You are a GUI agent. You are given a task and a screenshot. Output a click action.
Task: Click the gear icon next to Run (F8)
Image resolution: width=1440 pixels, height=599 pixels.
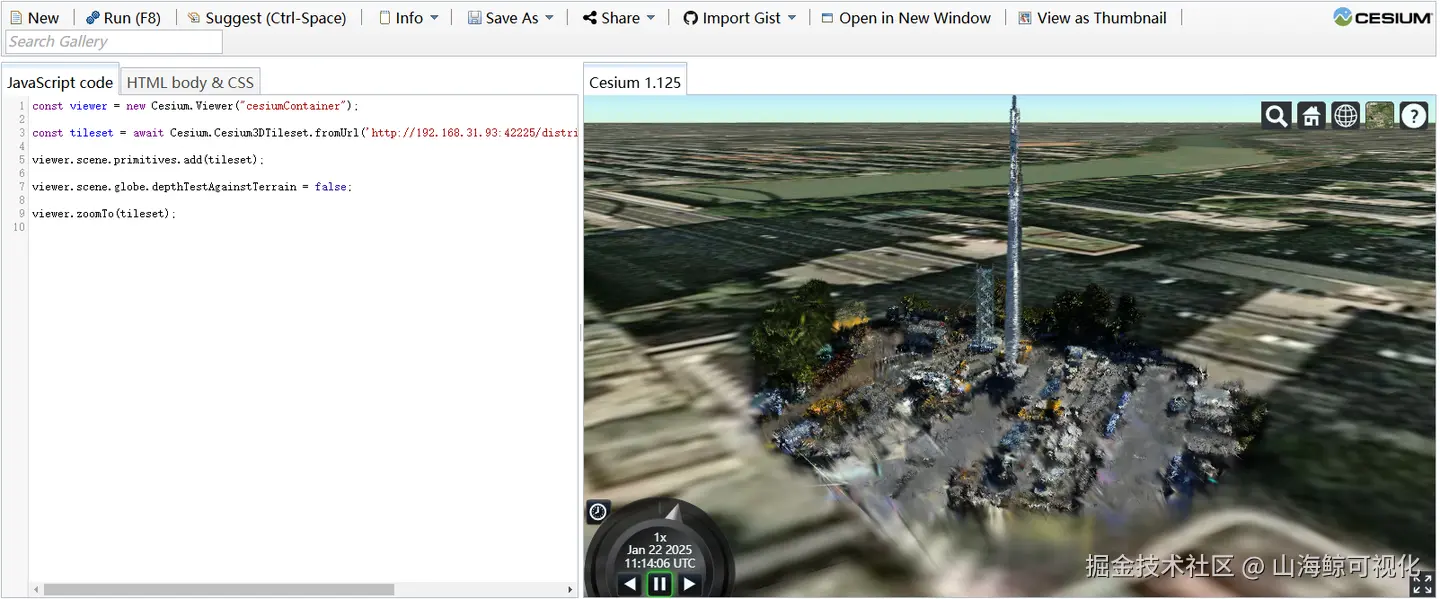pos(92,18)
